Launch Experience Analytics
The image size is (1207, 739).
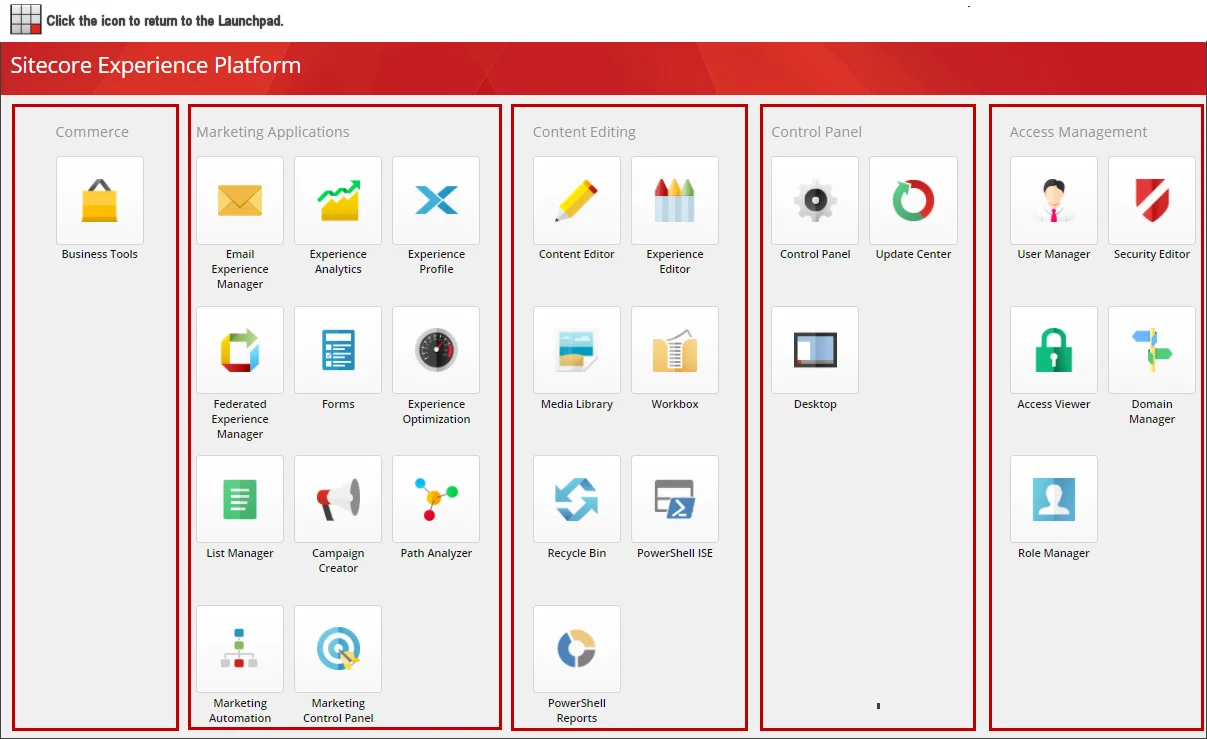[338, 200]
